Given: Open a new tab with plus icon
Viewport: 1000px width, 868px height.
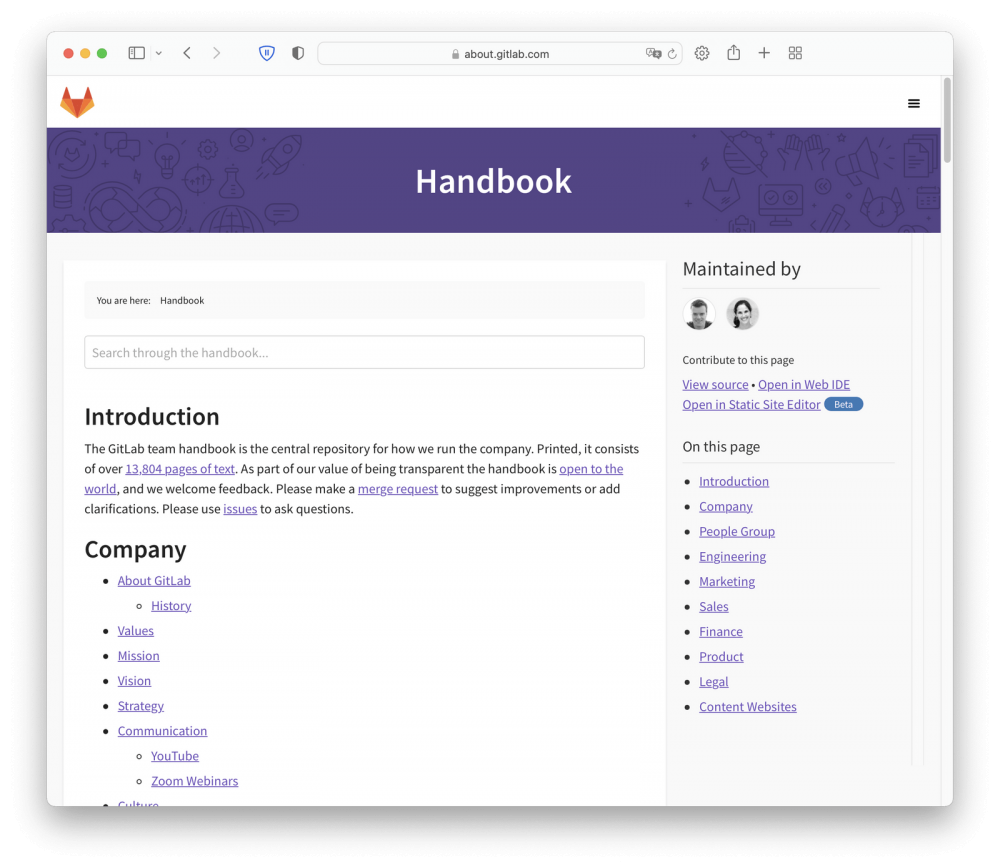Looking at the screenshot, I should [764, 53].
